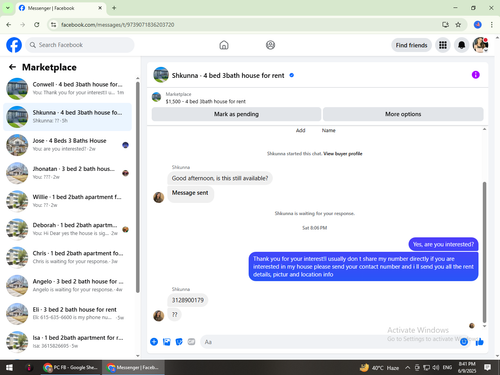Open a new browser tab
This screenshot has height=375, width=500.
click(114, 8)
